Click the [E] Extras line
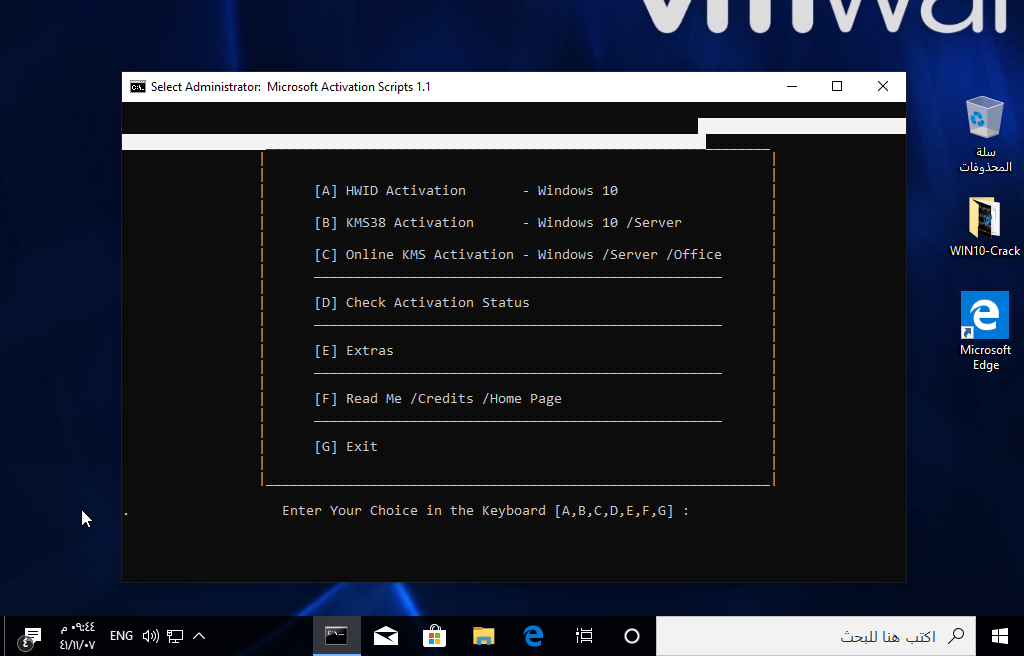1024x656 pixels. pos(354,351)
